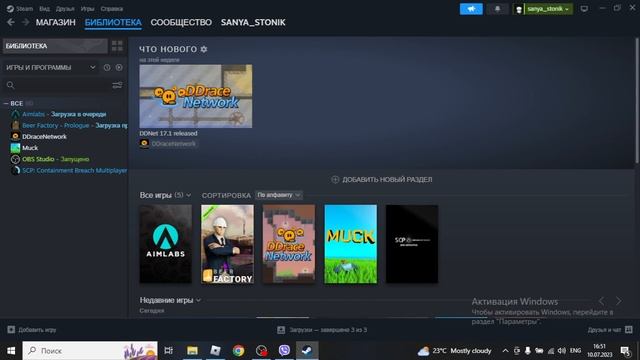The height and width of the screenshot is (360, 640).
Task: Open the Steam menu
Action: (x=20, y=9)
